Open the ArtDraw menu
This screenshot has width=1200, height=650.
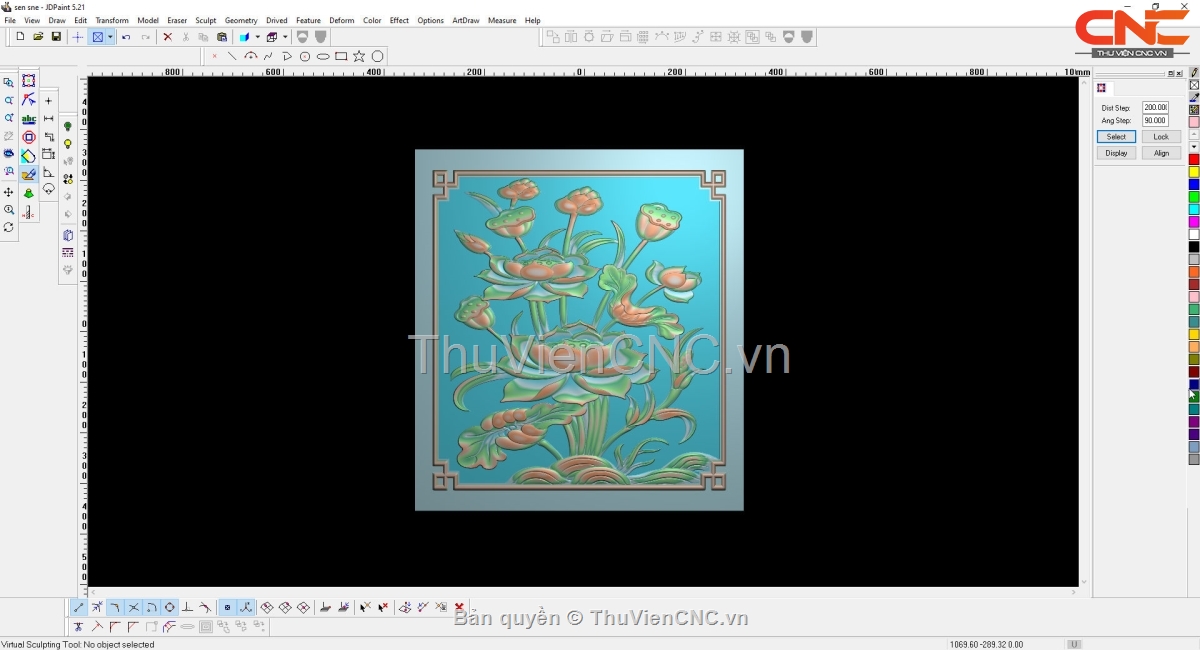coord(465,20)
